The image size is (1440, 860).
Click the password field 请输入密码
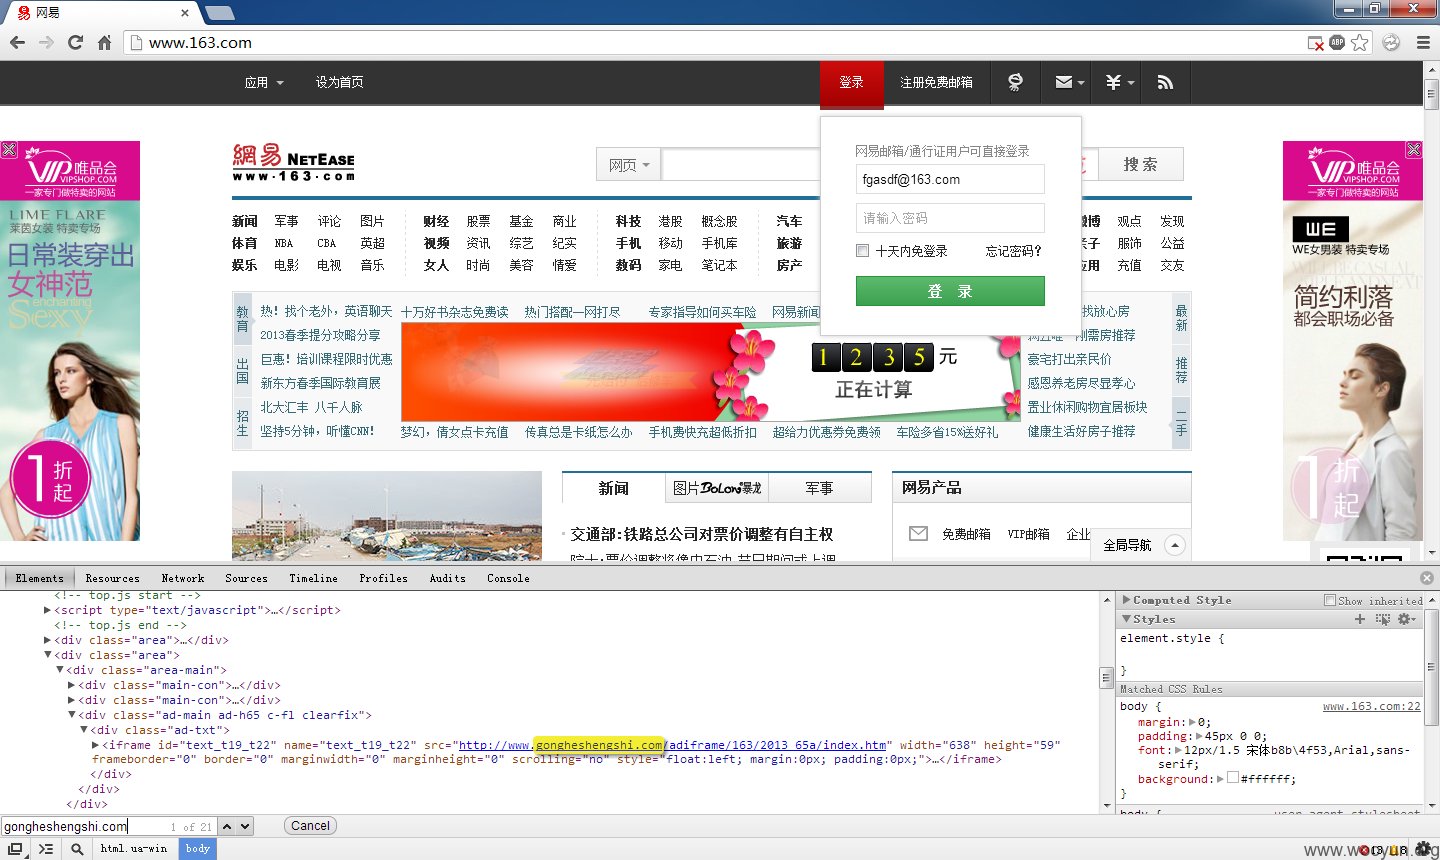950,218
